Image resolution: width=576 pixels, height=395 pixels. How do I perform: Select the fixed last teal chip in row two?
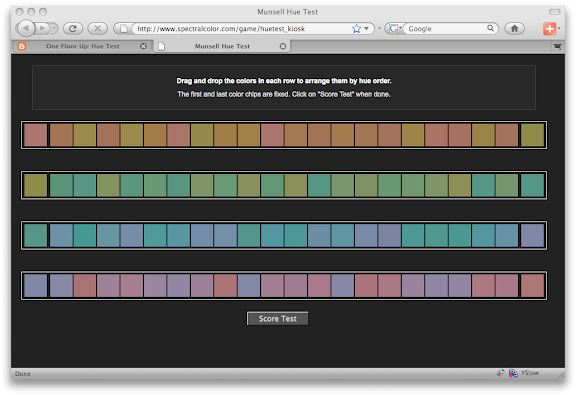coord(532,185)
